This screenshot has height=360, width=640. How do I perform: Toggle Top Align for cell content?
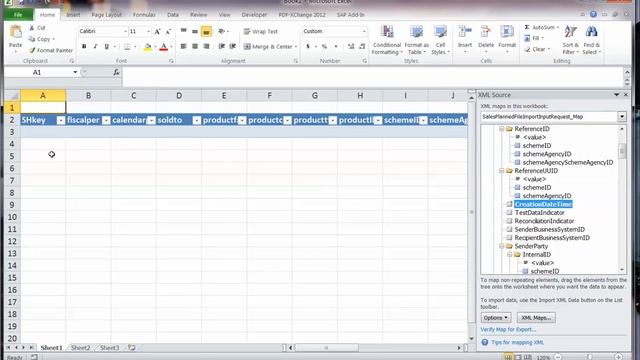(x=184, y=31)
